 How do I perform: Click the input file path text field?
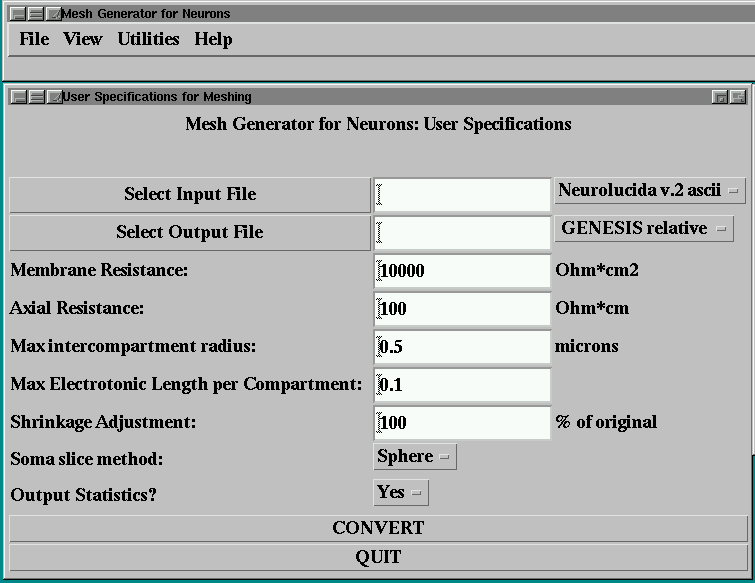click(462, 194)
